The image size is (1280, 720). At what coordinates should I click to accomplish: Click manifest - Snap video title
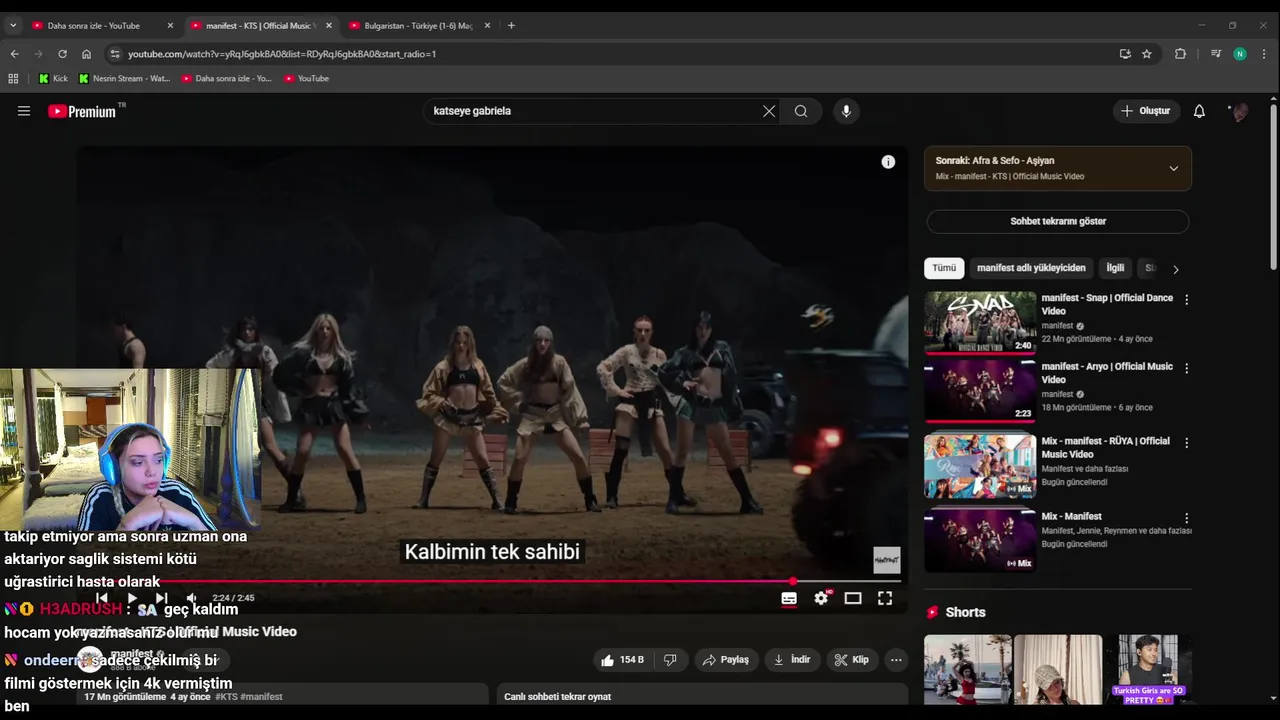click(1107, 305)
